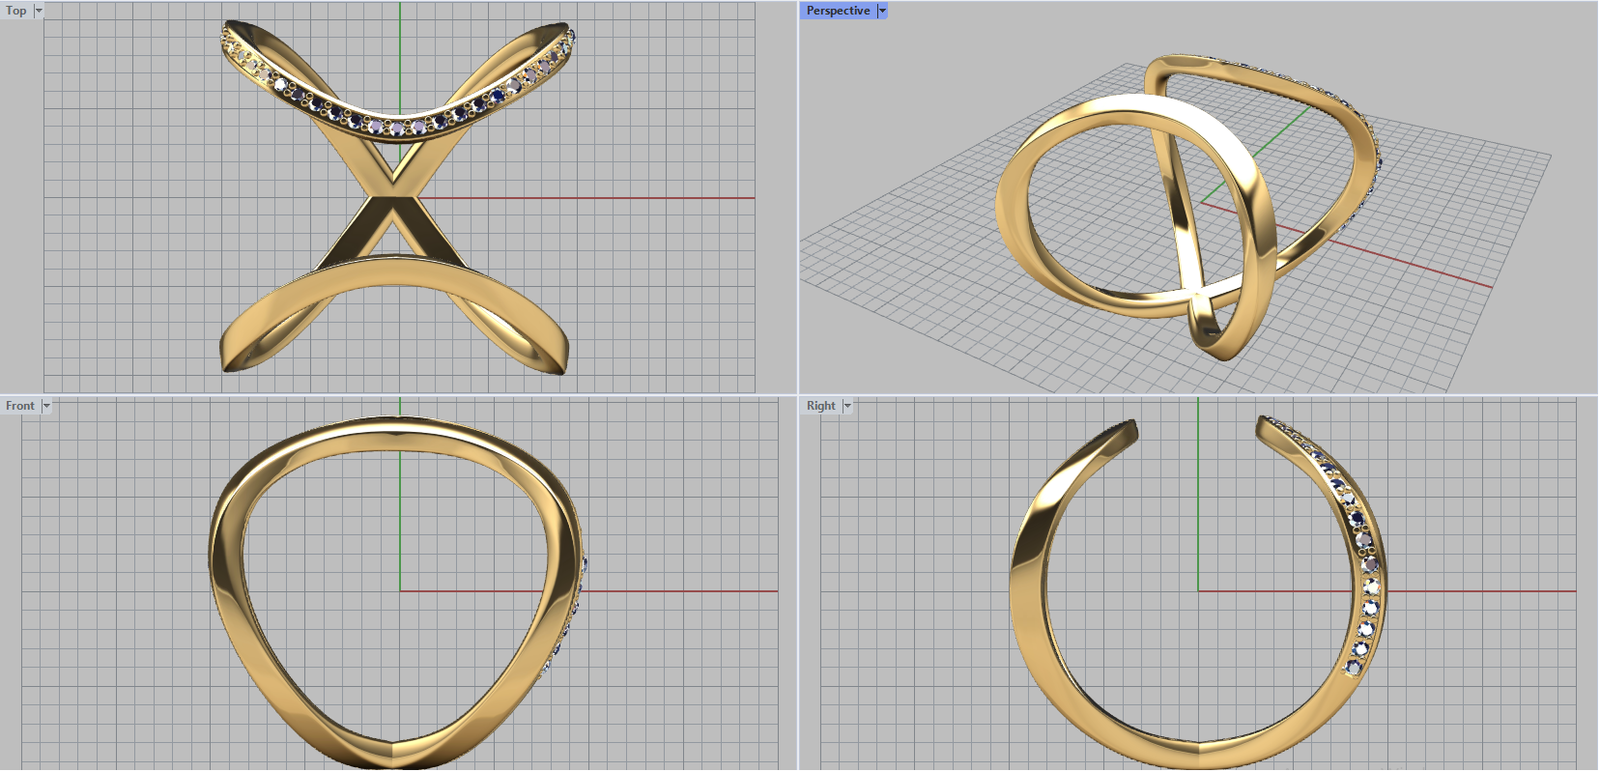This screenshot has height=772, width=1600.
Task: Expand the Front viewport menu arrow
Action: pyautogui.click(x=46, y=406)
